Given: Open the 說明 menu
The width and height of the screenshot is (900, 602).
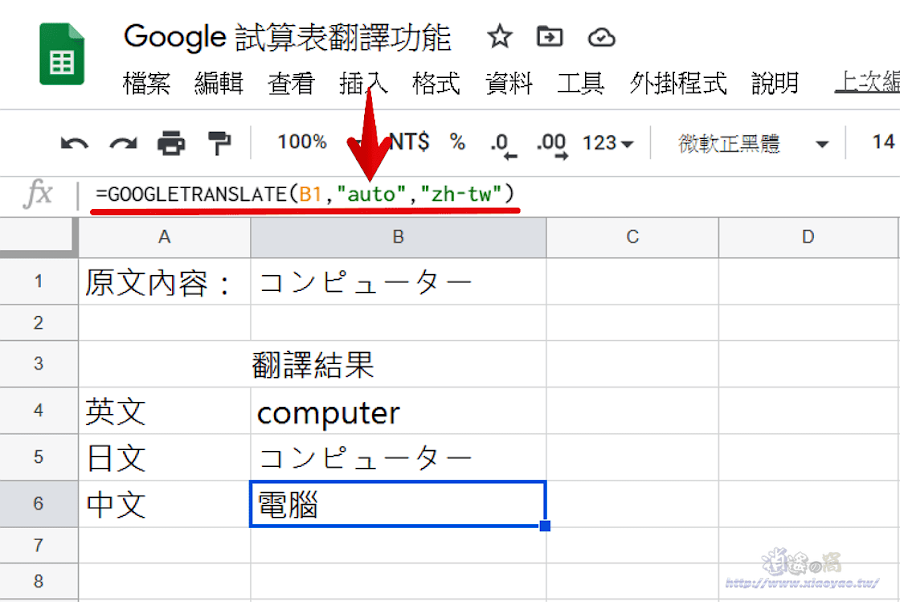Looking at the screenshot, I should pos(775,83).
